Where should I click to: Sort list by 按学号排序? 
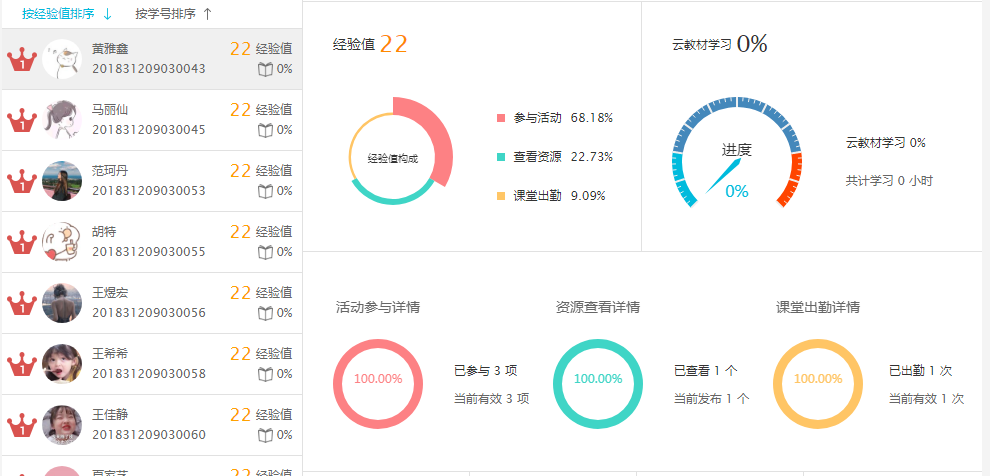[165, 14]
